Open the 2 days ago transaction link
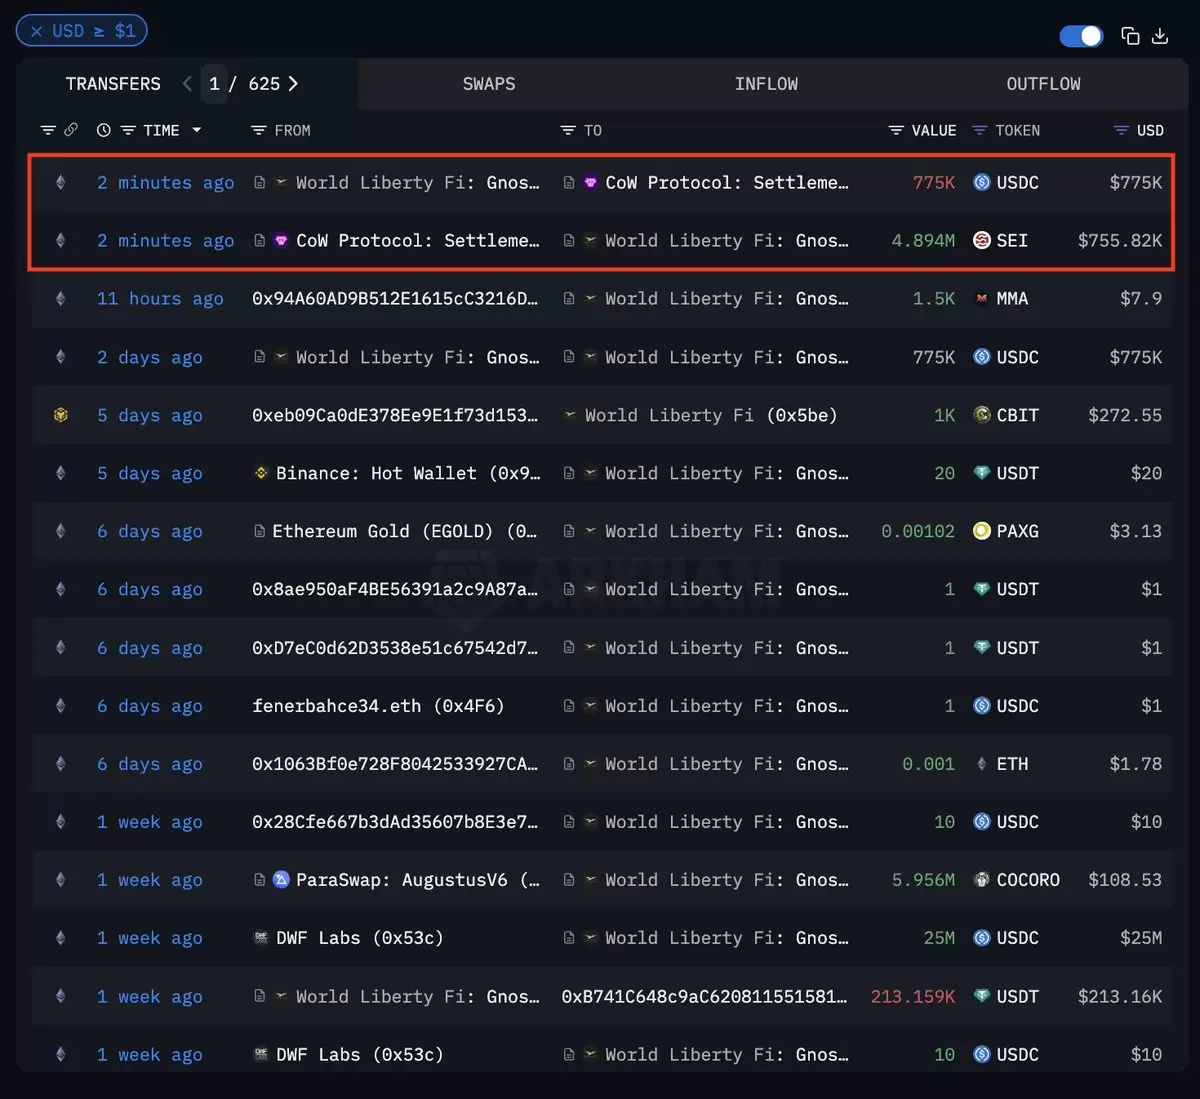The image size is (1200, 1099). [x=150, y=357]
